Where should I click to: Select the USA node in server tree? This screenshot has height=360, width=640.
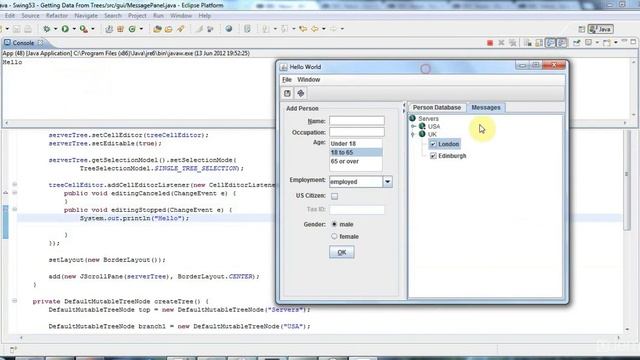pos(434,127)
